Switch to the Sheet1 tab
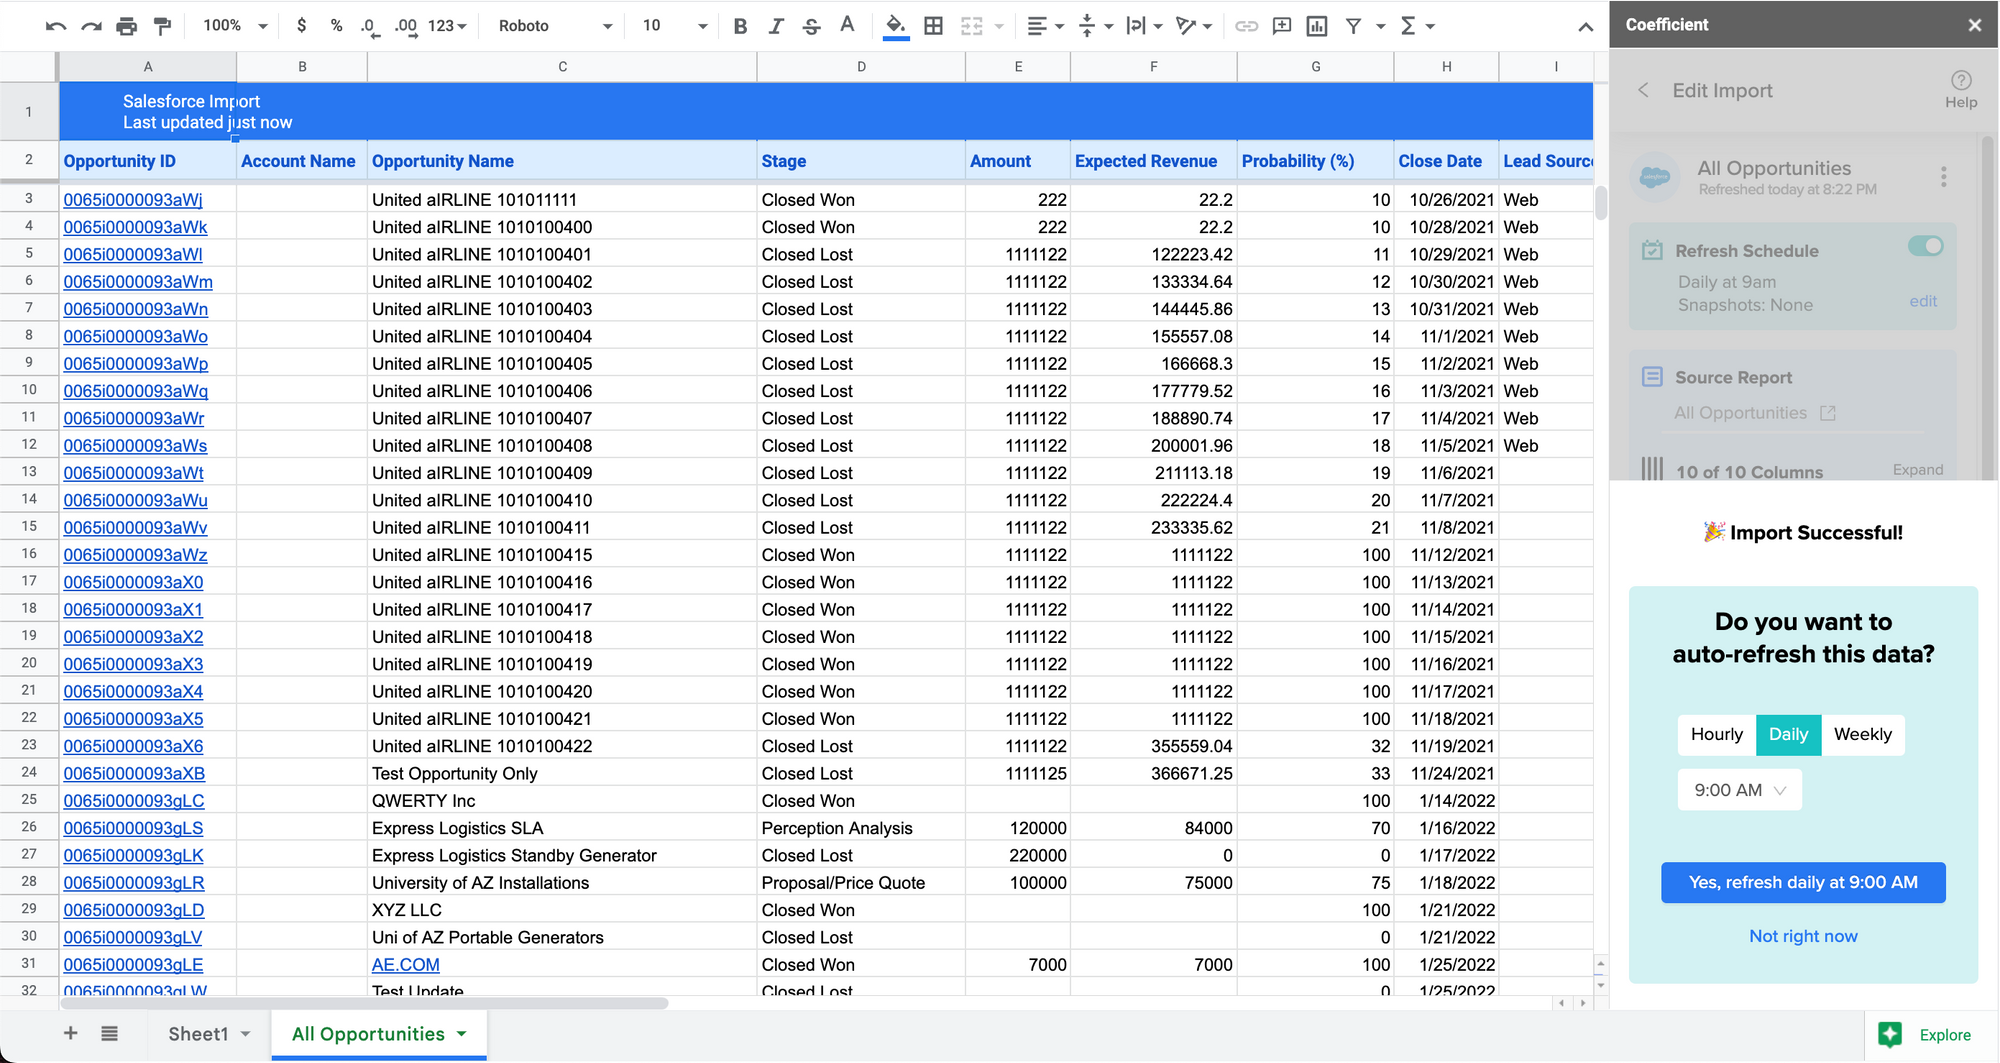The height and width of the screenshot is (1063, 2000). (197, 1033)
